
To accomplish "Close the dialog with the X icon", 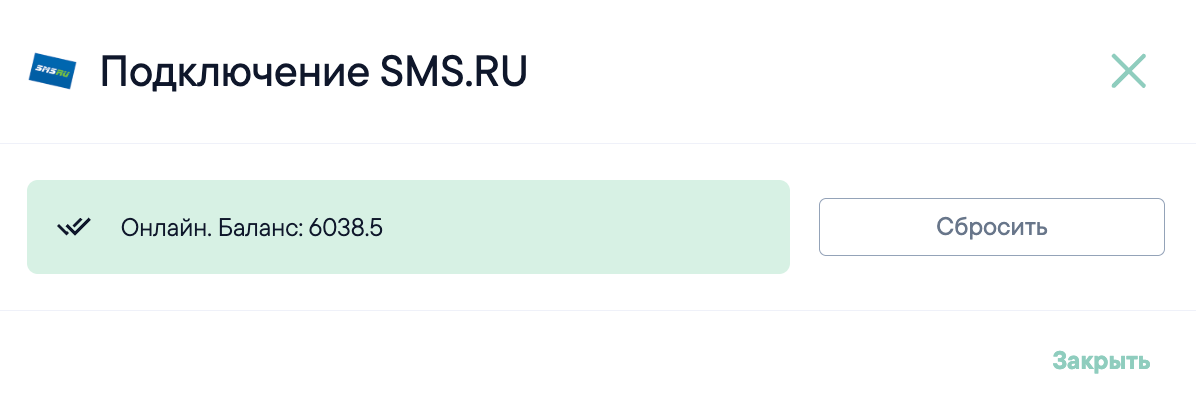I will click(x=1128, y=71).
